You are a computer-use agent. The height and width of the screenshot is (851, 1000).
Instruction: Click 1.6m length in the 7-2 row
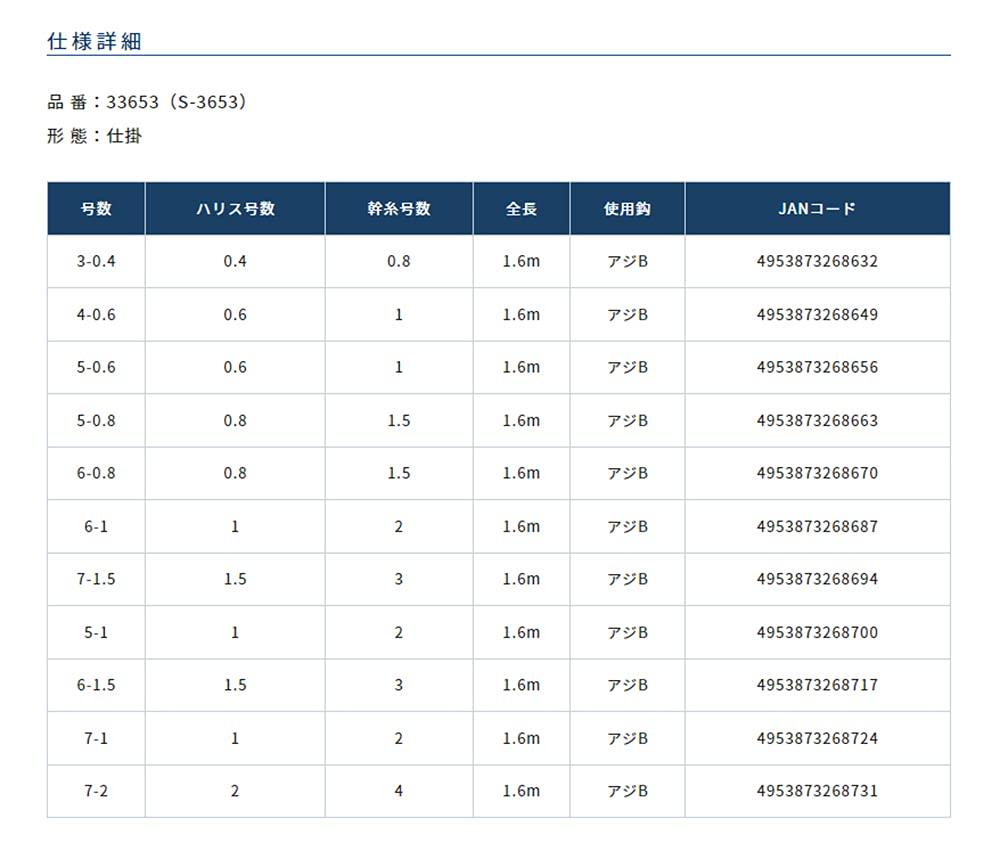point(522,791)
